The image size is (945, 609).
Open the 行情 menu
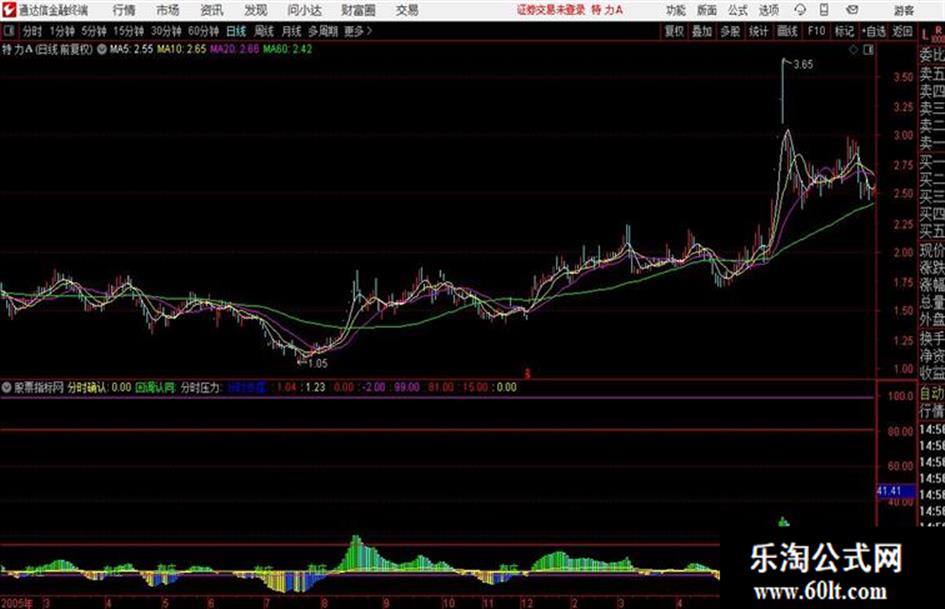pyautogui.click(x=124, y=10)
